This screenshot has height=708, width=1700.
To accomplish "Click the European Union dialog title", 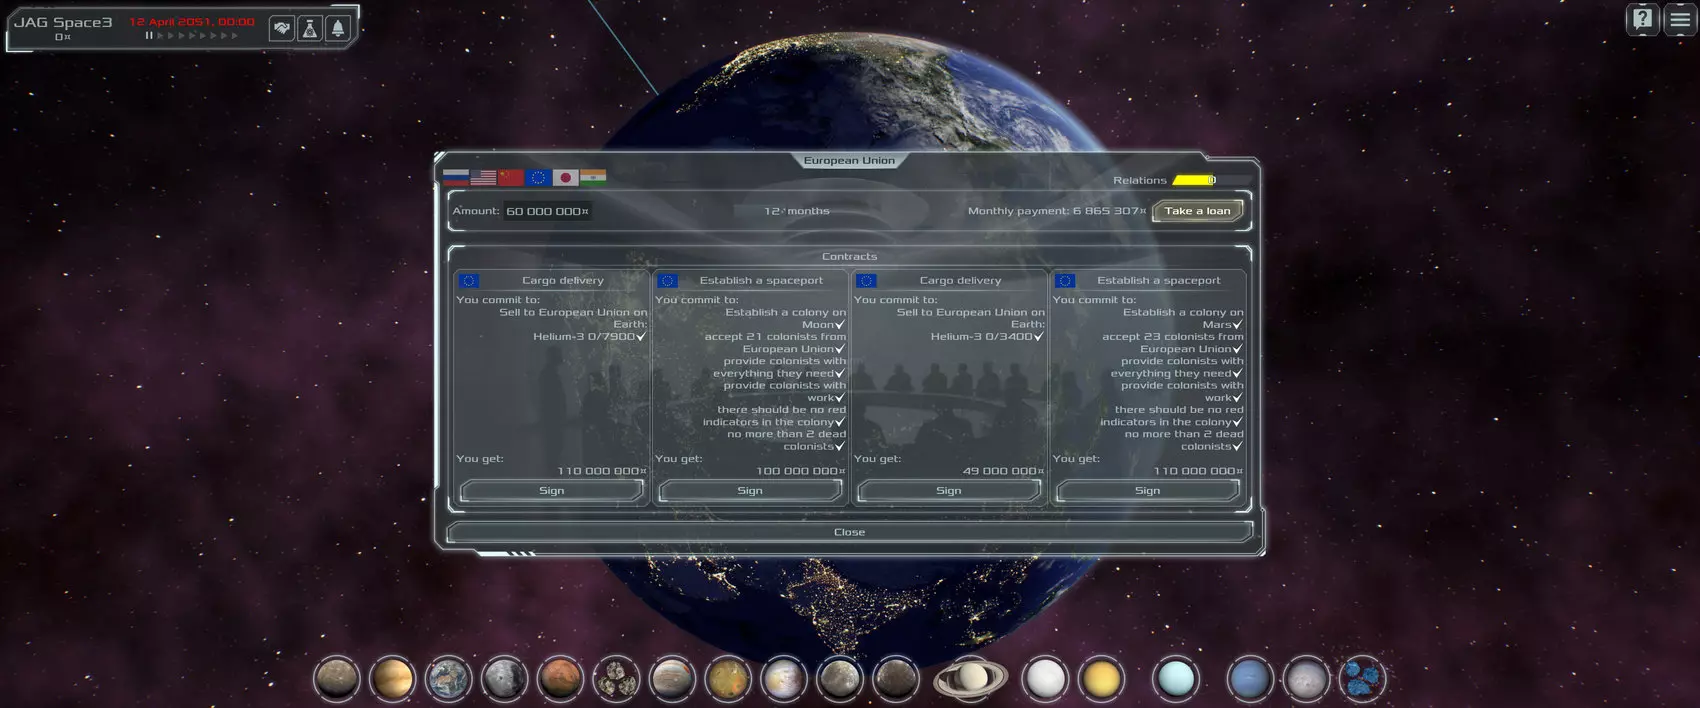I will click(x=849, y=160).
